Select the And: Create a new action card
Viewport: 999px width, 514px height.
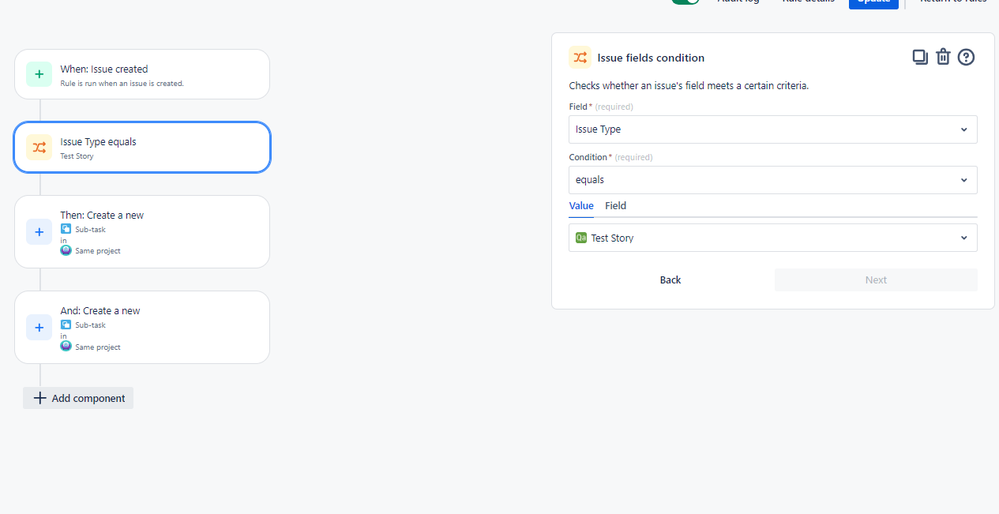142,327
